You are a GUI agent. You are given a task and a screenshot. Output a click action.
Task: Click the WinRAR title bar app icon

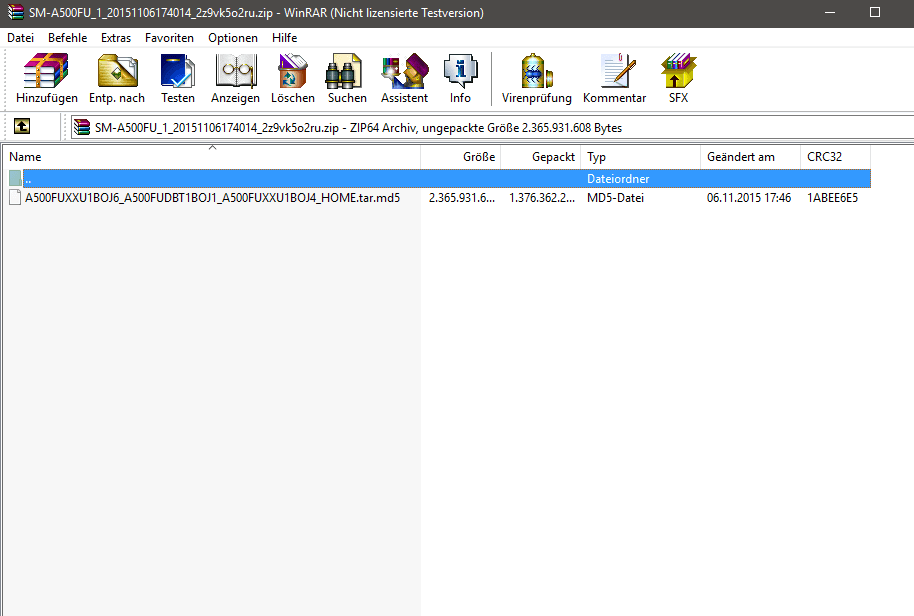click(x=16, y=12)
